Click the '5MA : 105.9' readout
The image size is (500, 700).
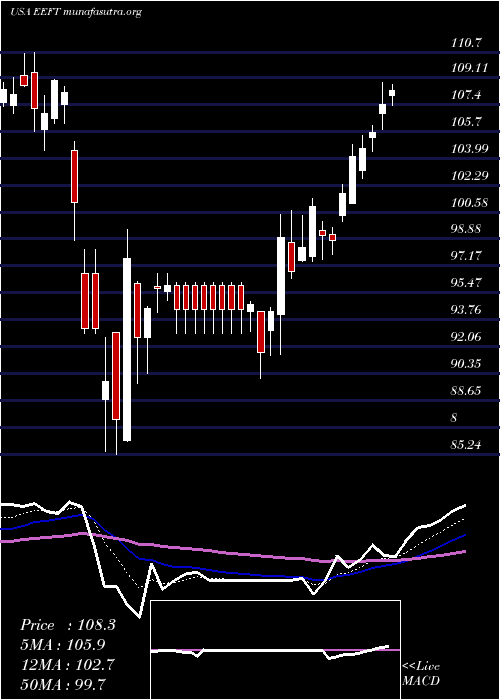click(x=63, y=645)
